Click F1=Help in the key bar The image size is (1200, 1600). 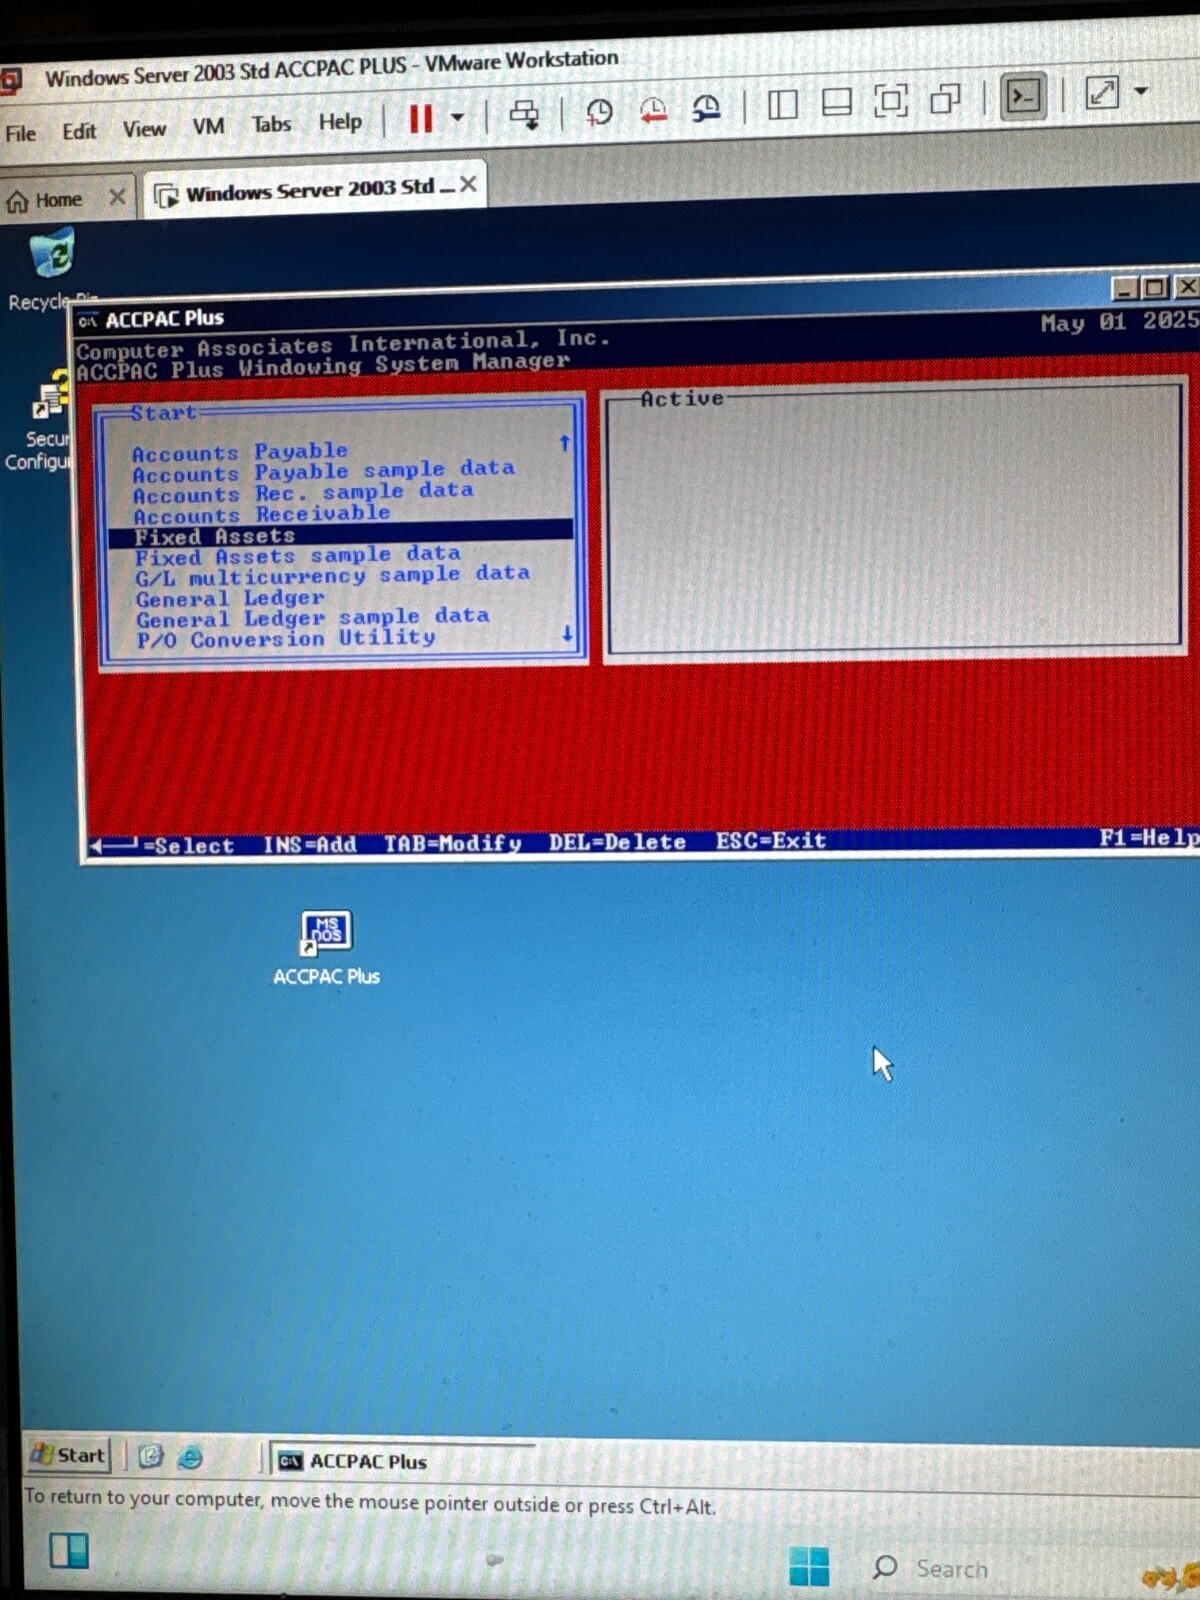(1148, 838)
